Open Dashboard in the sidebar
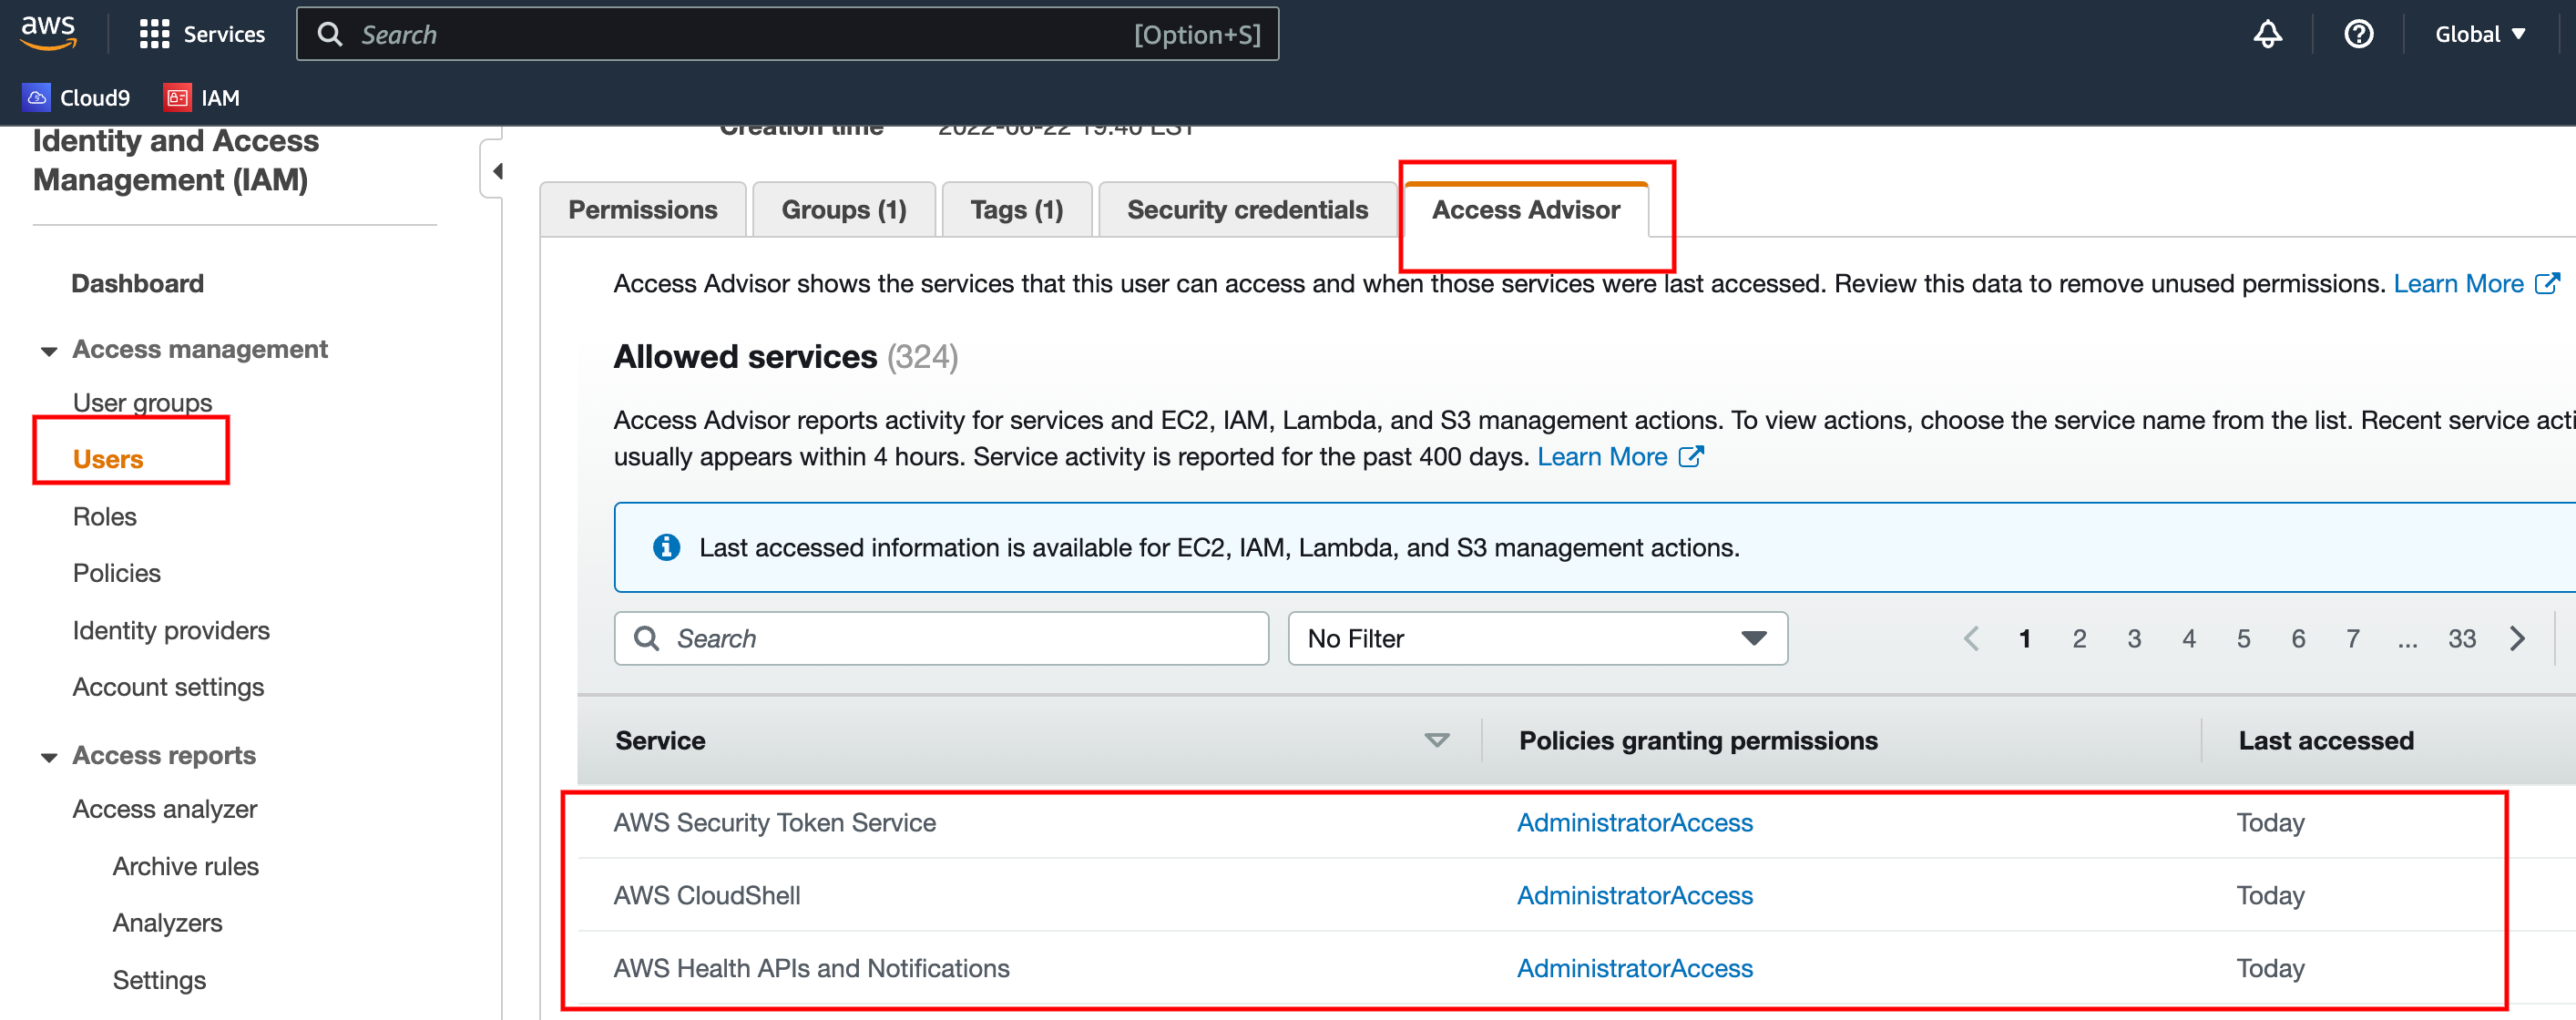Viewport: 2576px width, 1020px height. (137, 283)
